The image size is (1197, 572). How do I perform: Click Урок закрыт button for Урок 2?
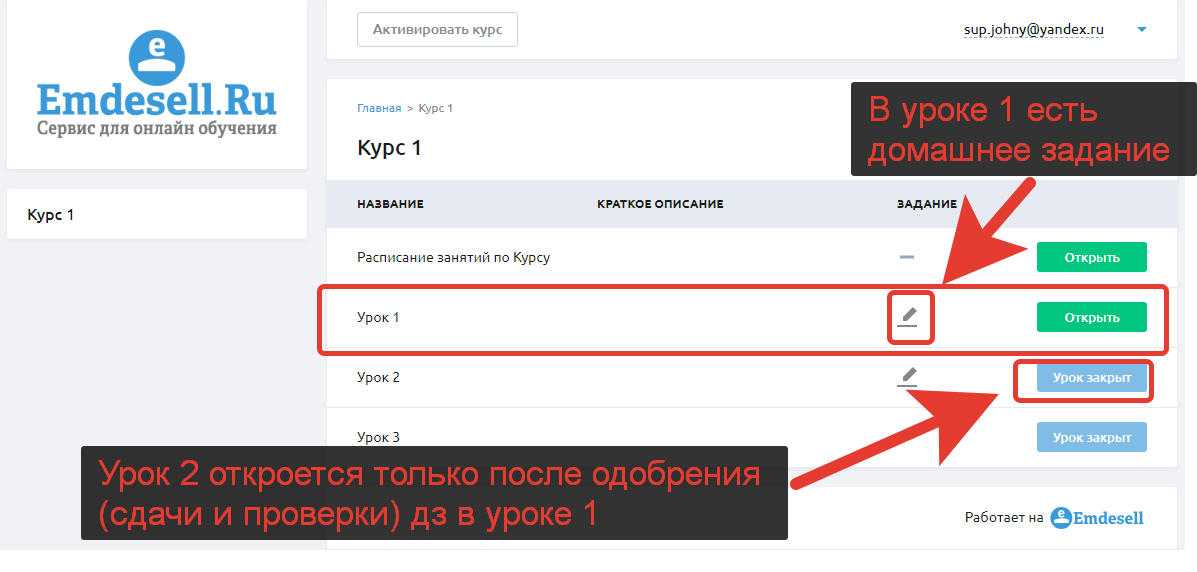tap(1092, 377)
